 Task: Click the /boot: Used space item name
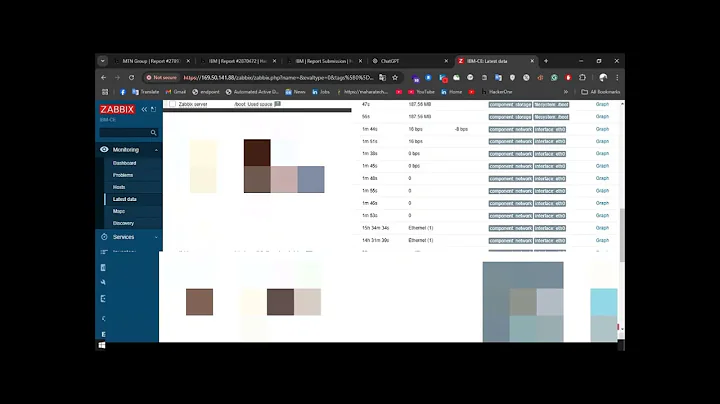tap(253, 104)
